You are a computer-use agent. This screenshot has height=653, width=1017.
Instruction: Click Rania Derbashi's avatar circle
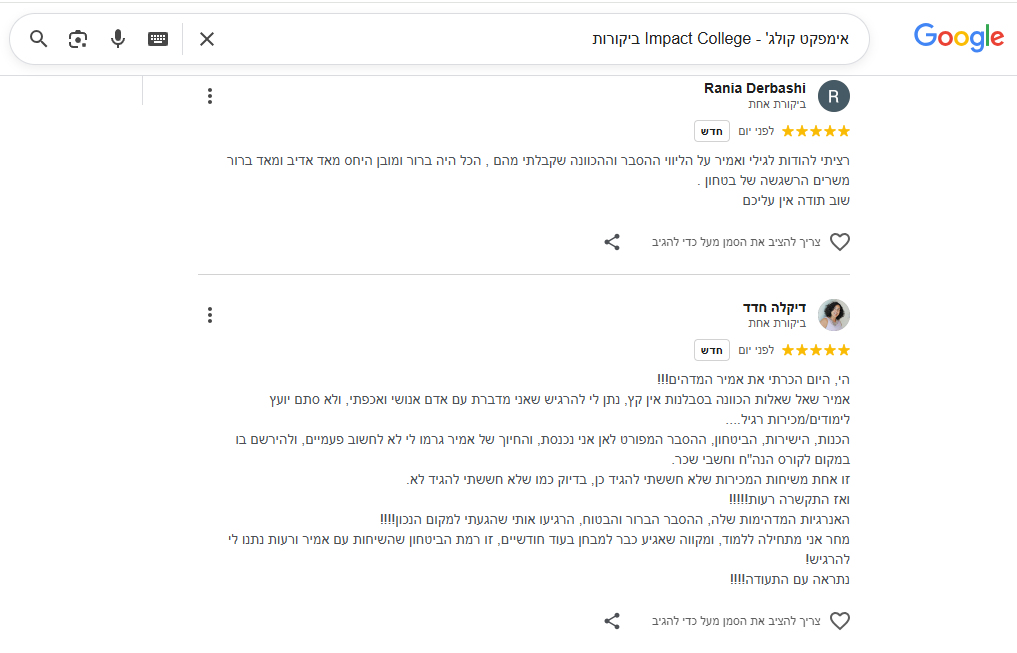[x=834, y=96]
